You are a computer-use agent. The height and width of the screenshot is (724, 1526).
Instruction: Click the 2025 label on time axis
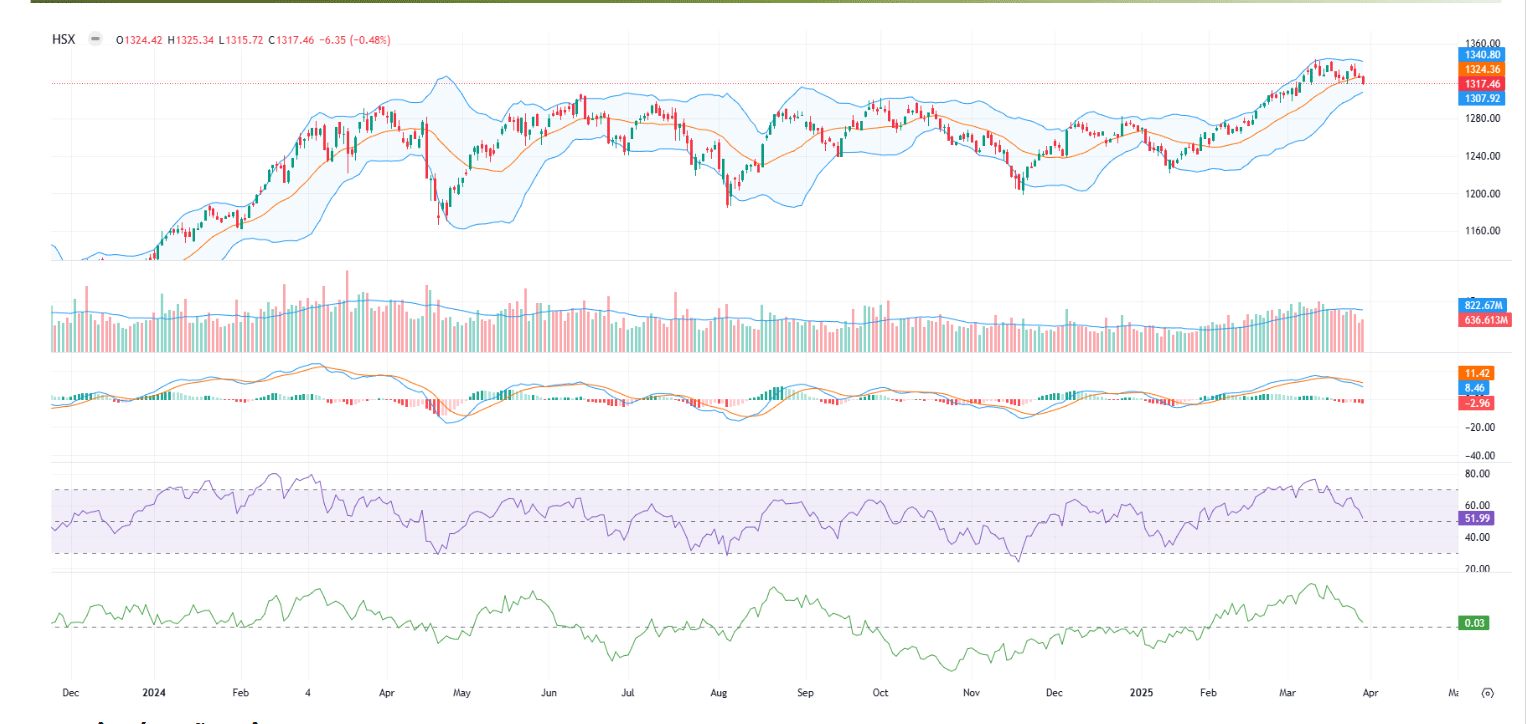pos(1141,692)
